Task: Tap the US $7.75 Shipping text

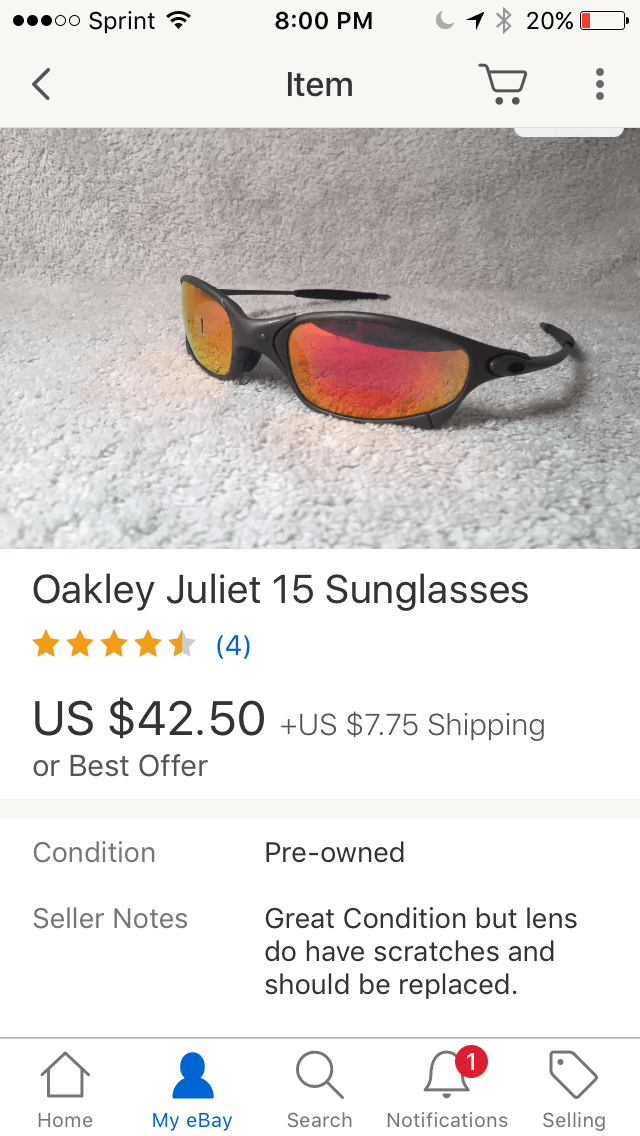Action: pos(413,725)
